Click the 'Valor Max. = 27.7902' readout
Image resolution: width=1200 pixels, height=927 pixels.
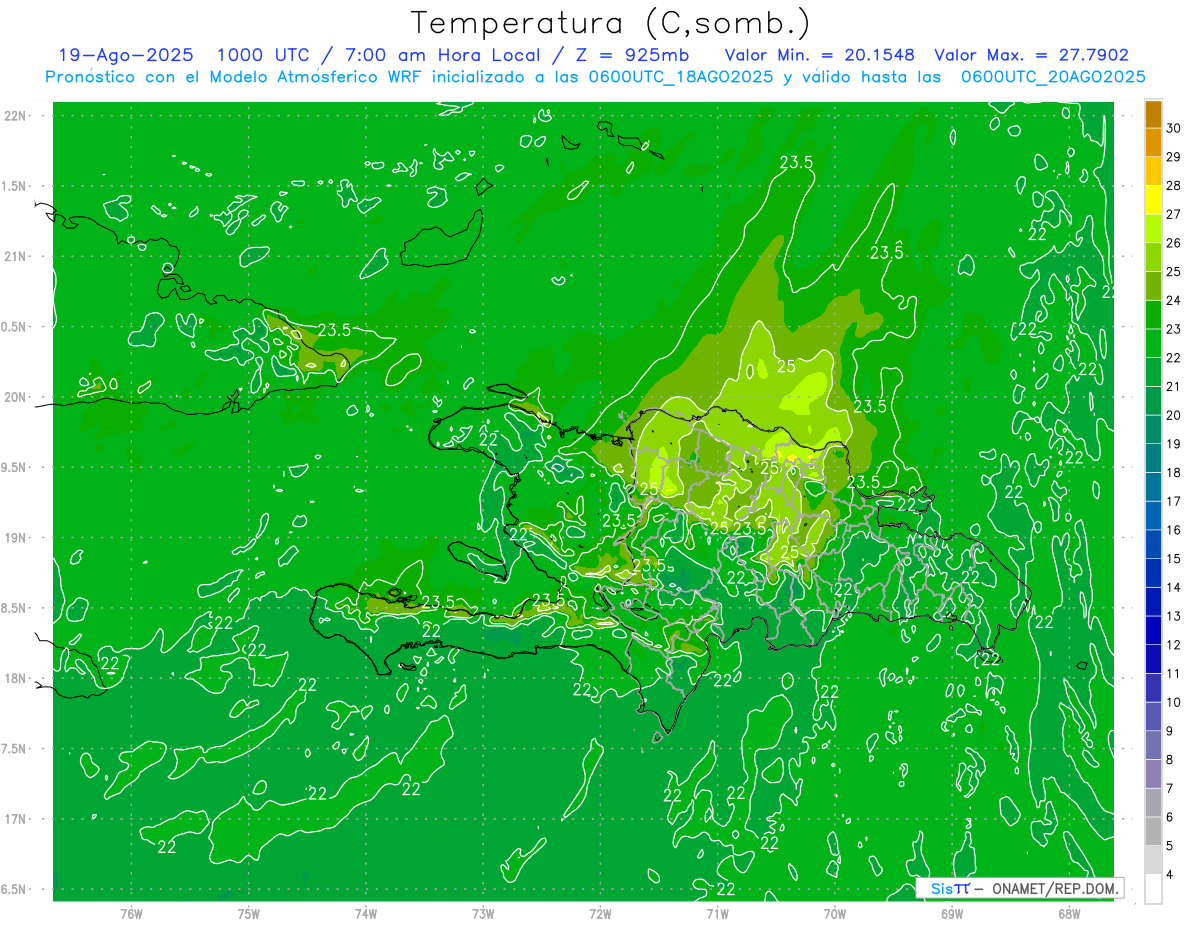(x=1031, y=56)
